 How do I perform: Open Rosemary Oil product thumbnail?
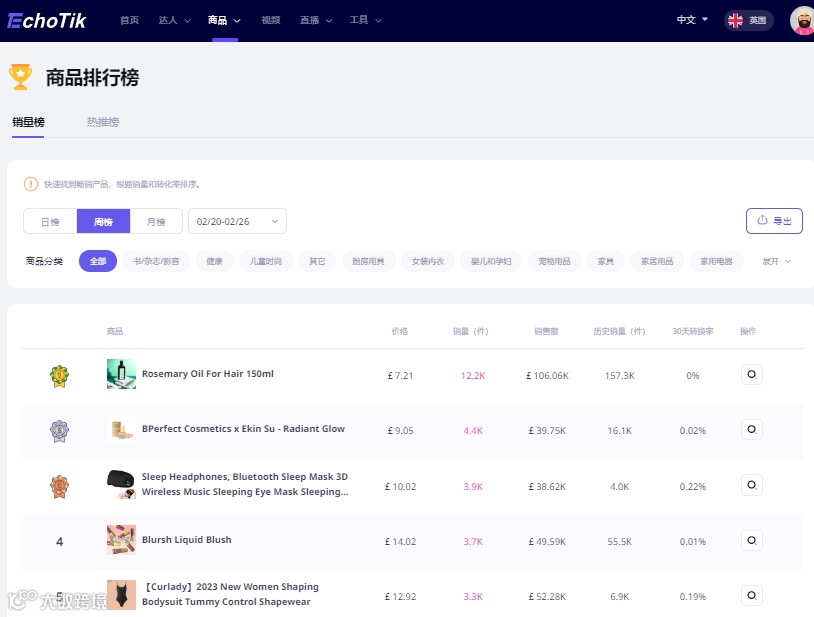[x=121, y=374]
